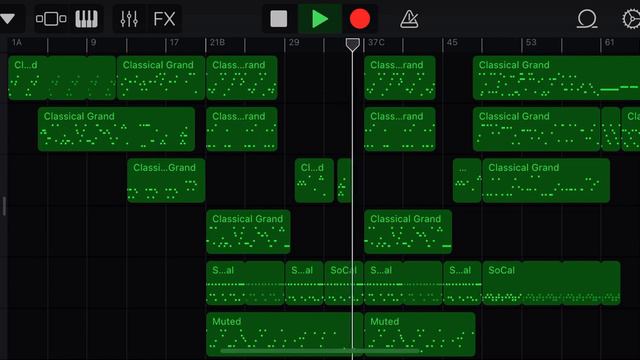The height and width of the screenshot is (360, 640).
Task: Open the loop browser icon
Action: 587,19
